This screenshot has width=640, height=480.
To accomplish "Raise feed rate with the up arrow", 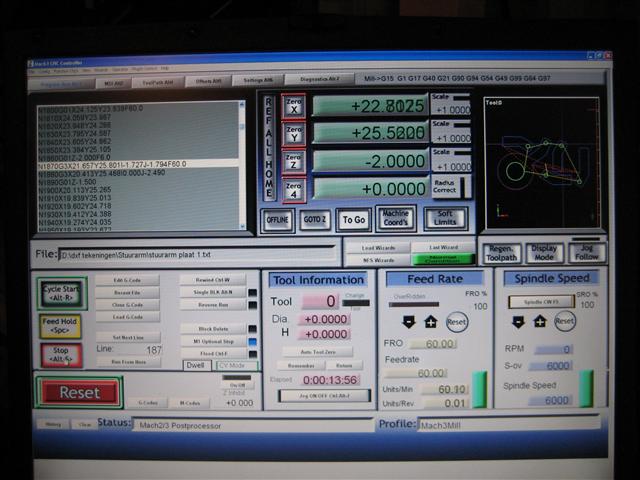I will tap(431, 322).
